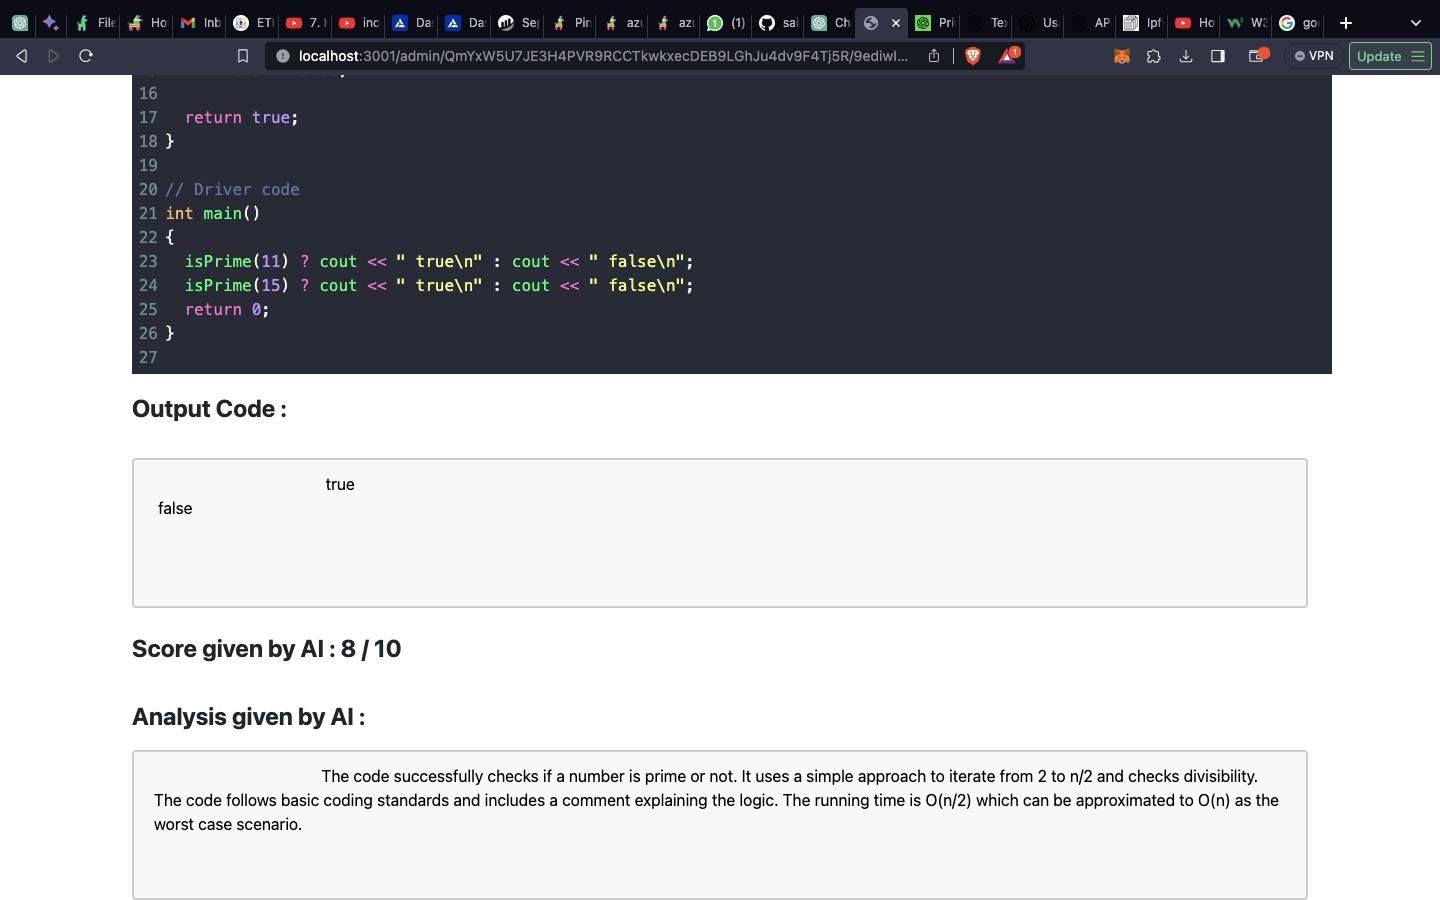Close the active localhost tab
1440x900 pixels.
click(896, 22)
